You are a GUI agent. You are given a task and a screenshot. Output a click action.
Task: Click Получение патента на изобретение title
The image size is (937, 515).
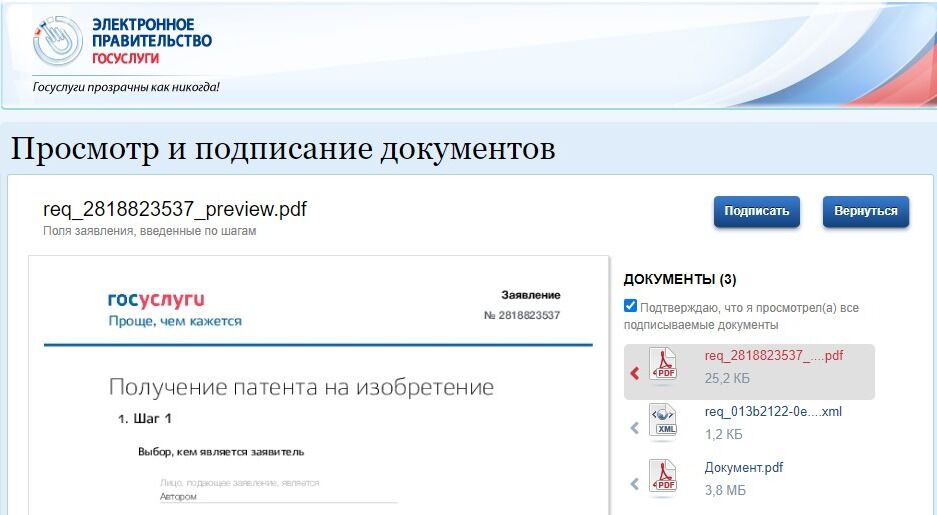click(301, 387)
